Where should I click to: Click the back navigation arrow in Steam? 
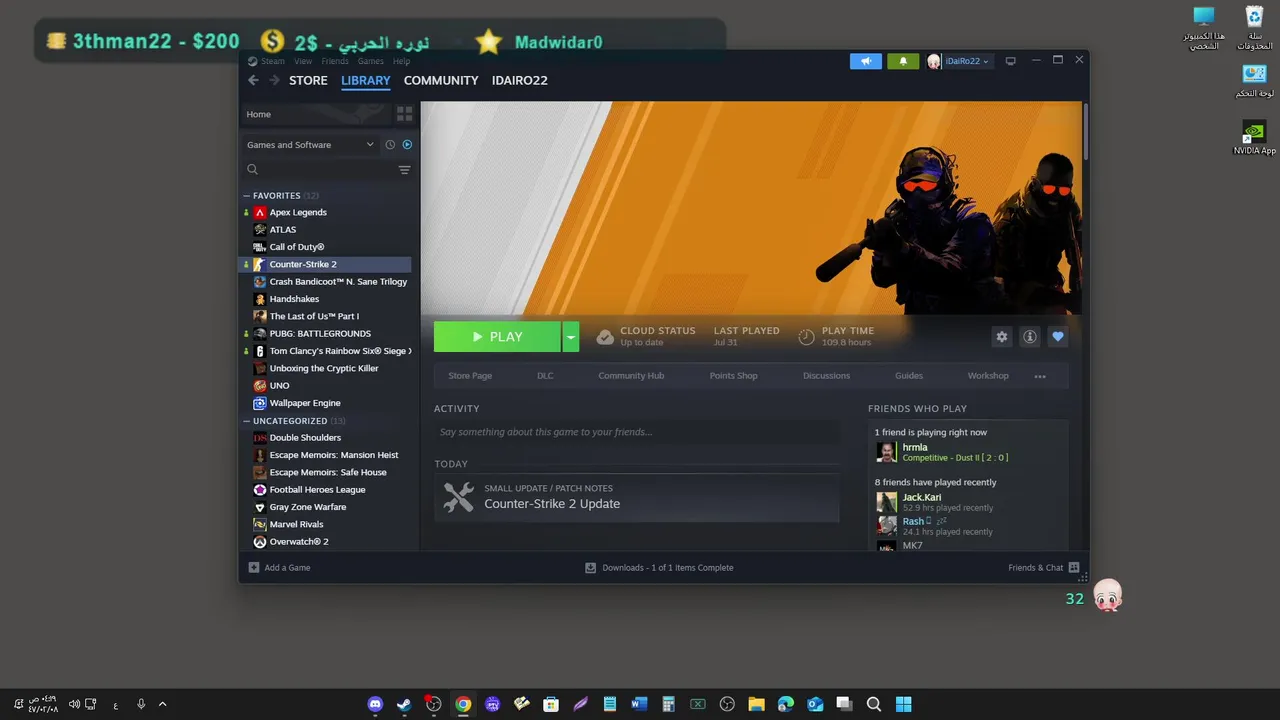pyautogui.click(x=253, y=80)
